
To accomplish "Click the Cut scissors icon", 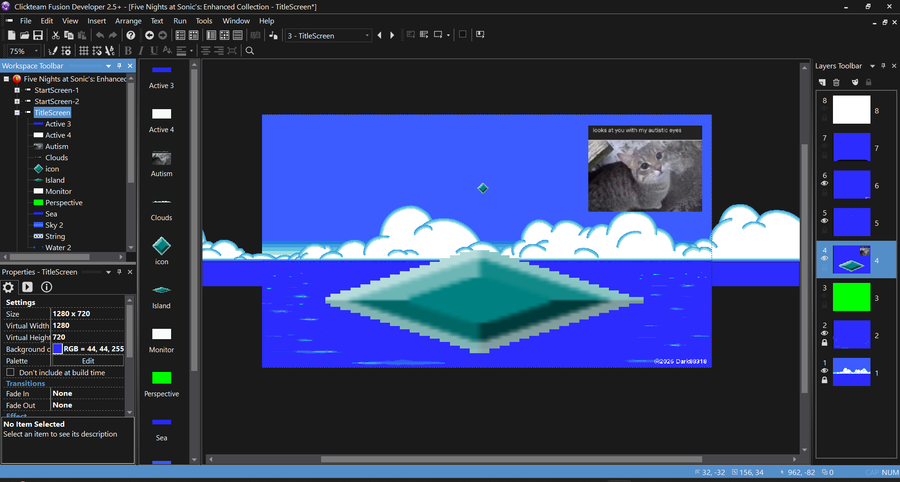I will (x=56, y=35).
